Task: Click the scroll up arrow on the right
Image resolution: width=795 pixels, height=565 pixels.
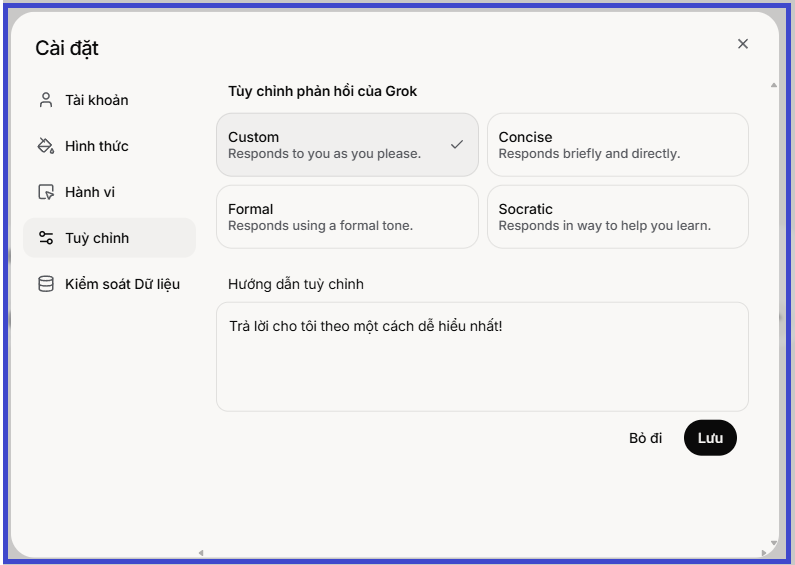Action: [774, 85]
